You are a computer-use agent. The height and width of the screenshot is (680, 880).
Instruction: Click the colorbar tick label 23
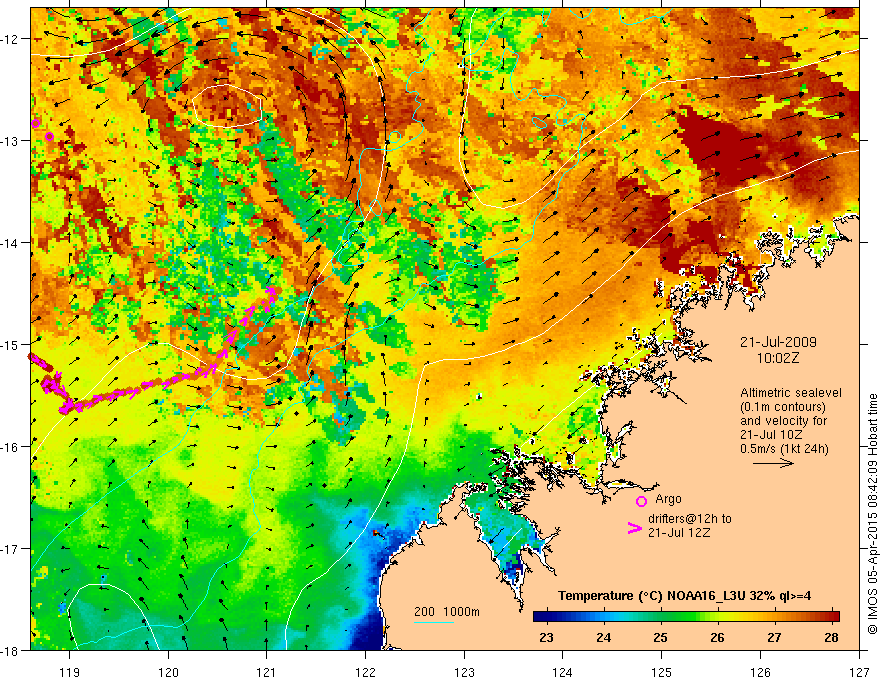546,637
